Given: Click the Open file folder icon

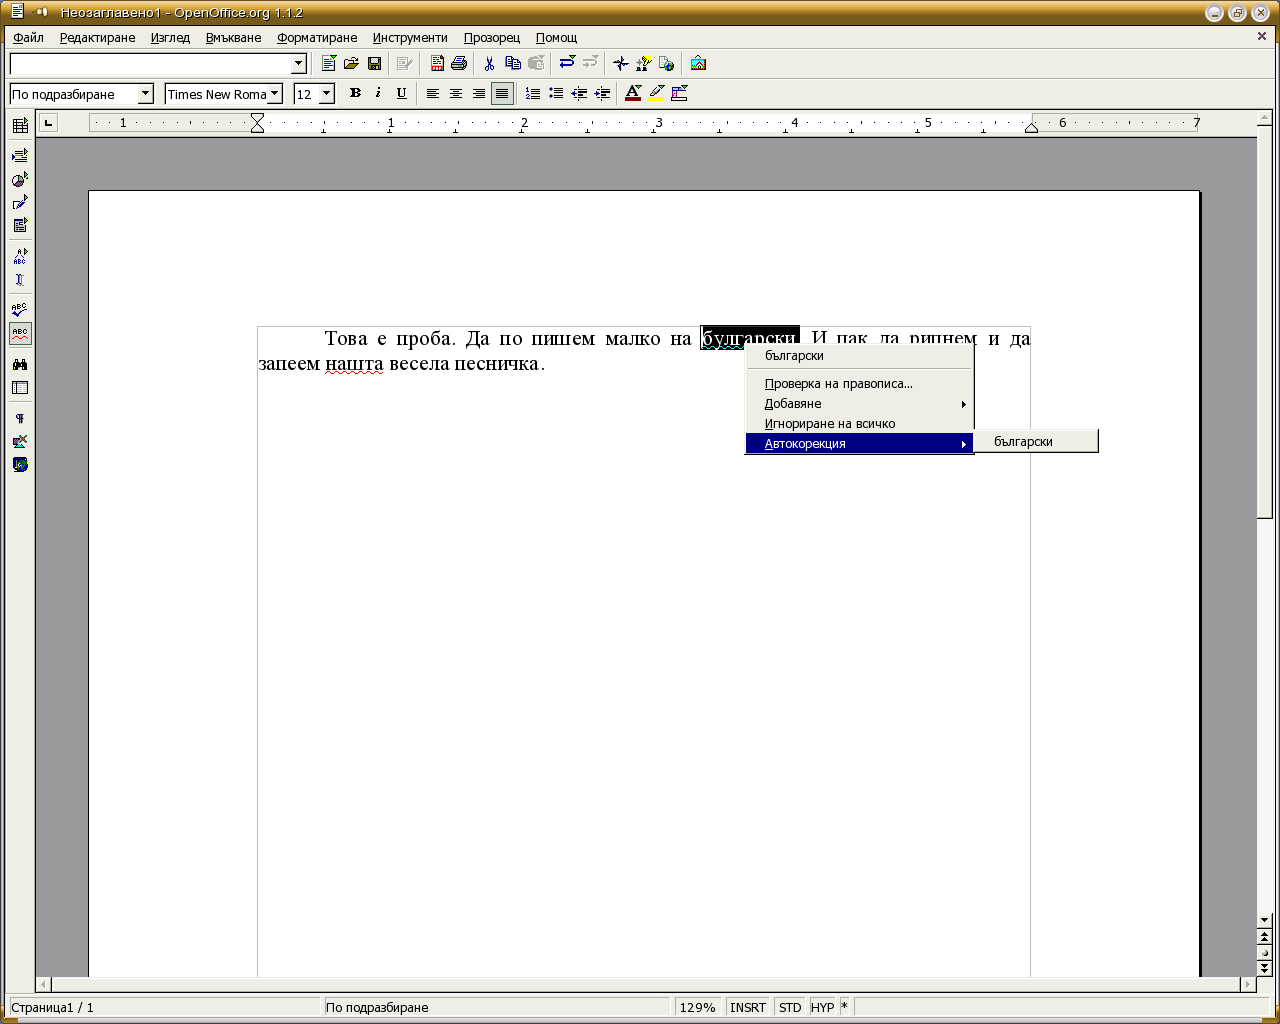Looking at the screenshot, I should [x=351, y=63].
